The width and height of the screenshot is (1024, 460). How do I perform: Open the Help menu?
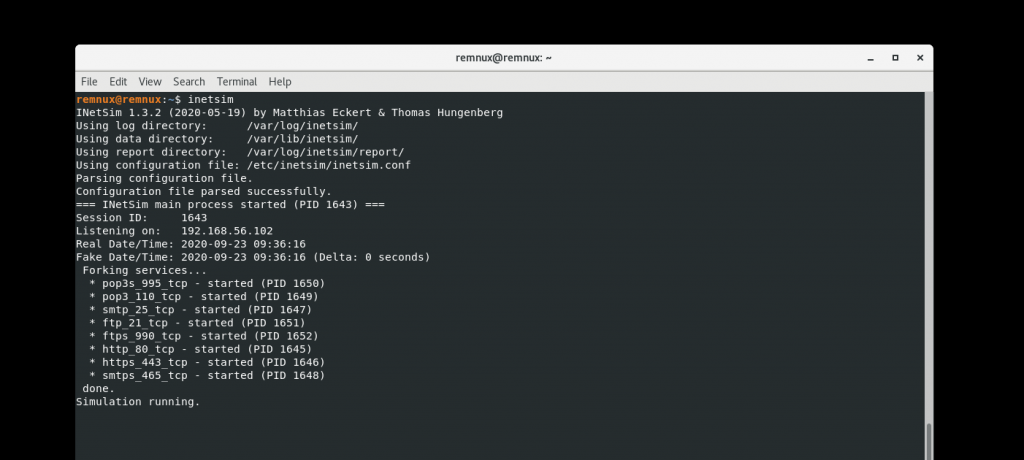[x=280, y=82]
